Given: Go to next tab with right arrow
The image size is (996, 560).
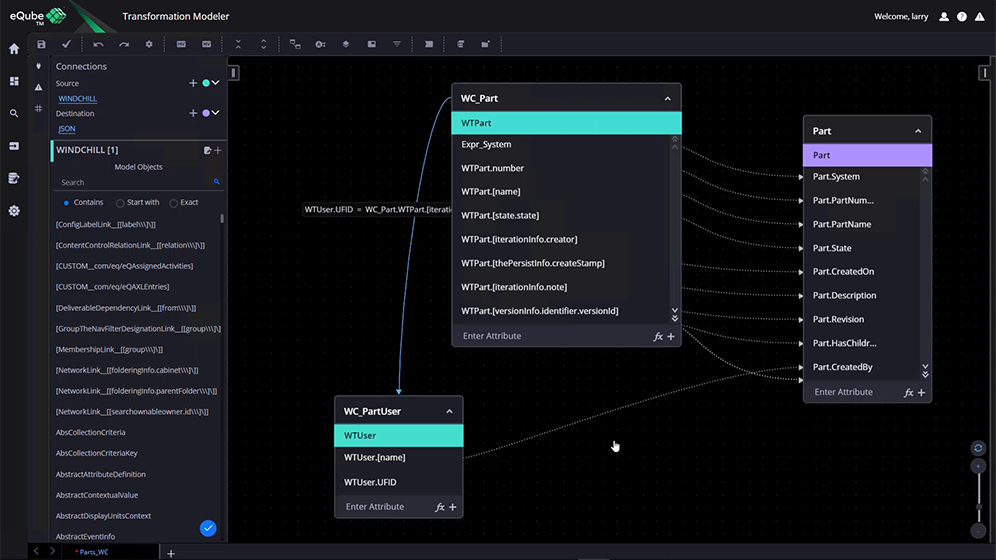Looking at the screenshot, I should click(x=52, y=551).
